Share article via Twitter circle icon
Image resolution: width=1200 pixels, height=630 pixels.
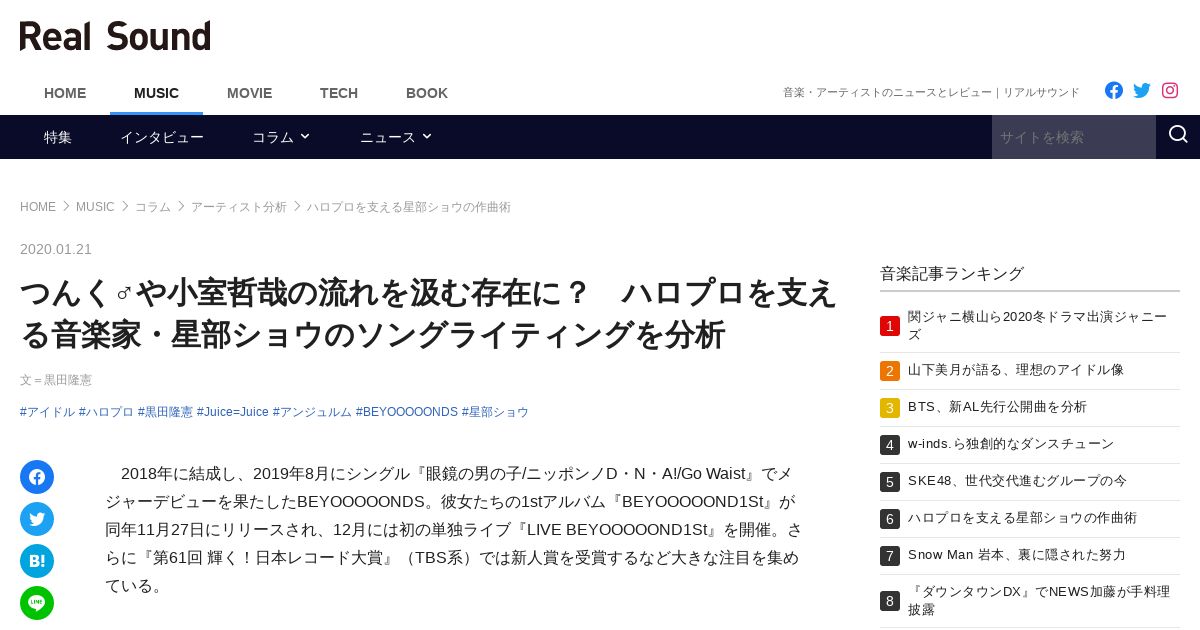pyautogui.click(x=37, y=519)
